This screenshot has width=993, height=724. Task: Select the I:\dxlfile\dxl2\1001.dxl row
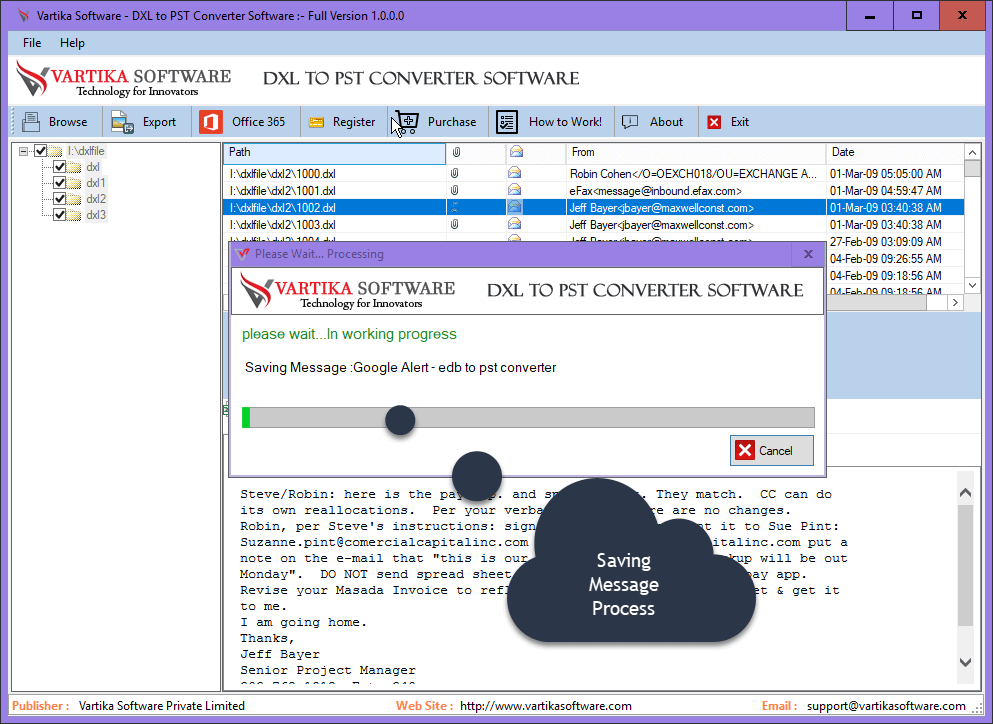[x=593, y=190]
